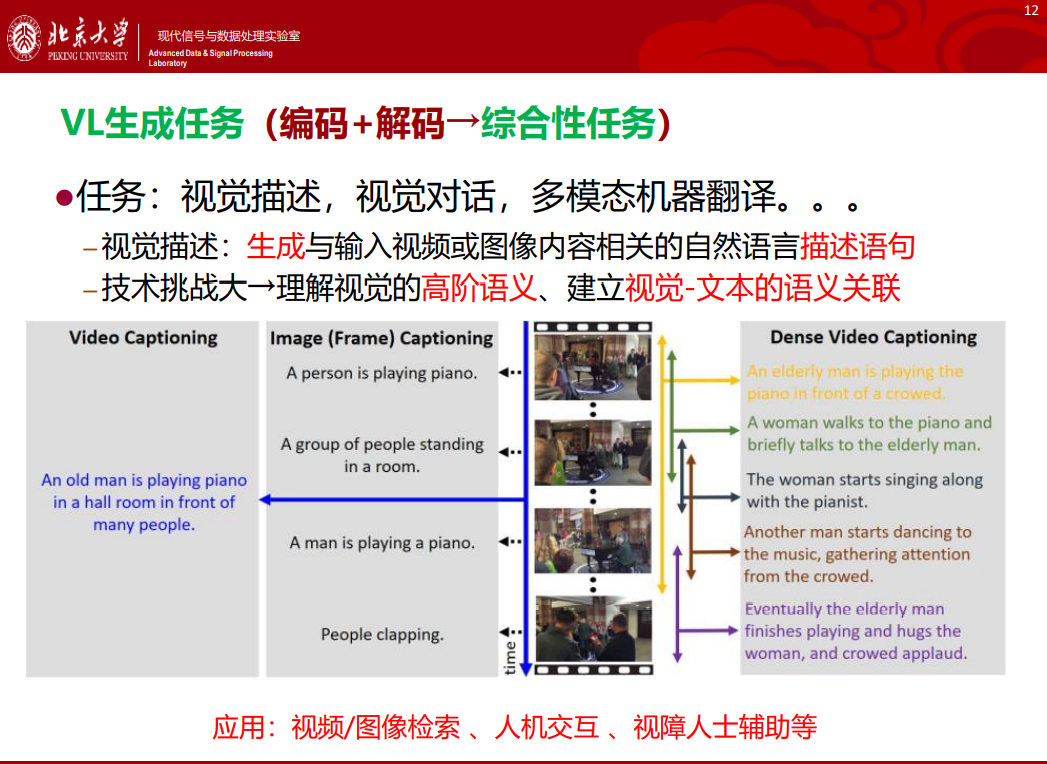The width and height of the screenshot is (1047, 764).
Task: Click the dashed arrow beside 'People clapping.'
Action: 511,633
